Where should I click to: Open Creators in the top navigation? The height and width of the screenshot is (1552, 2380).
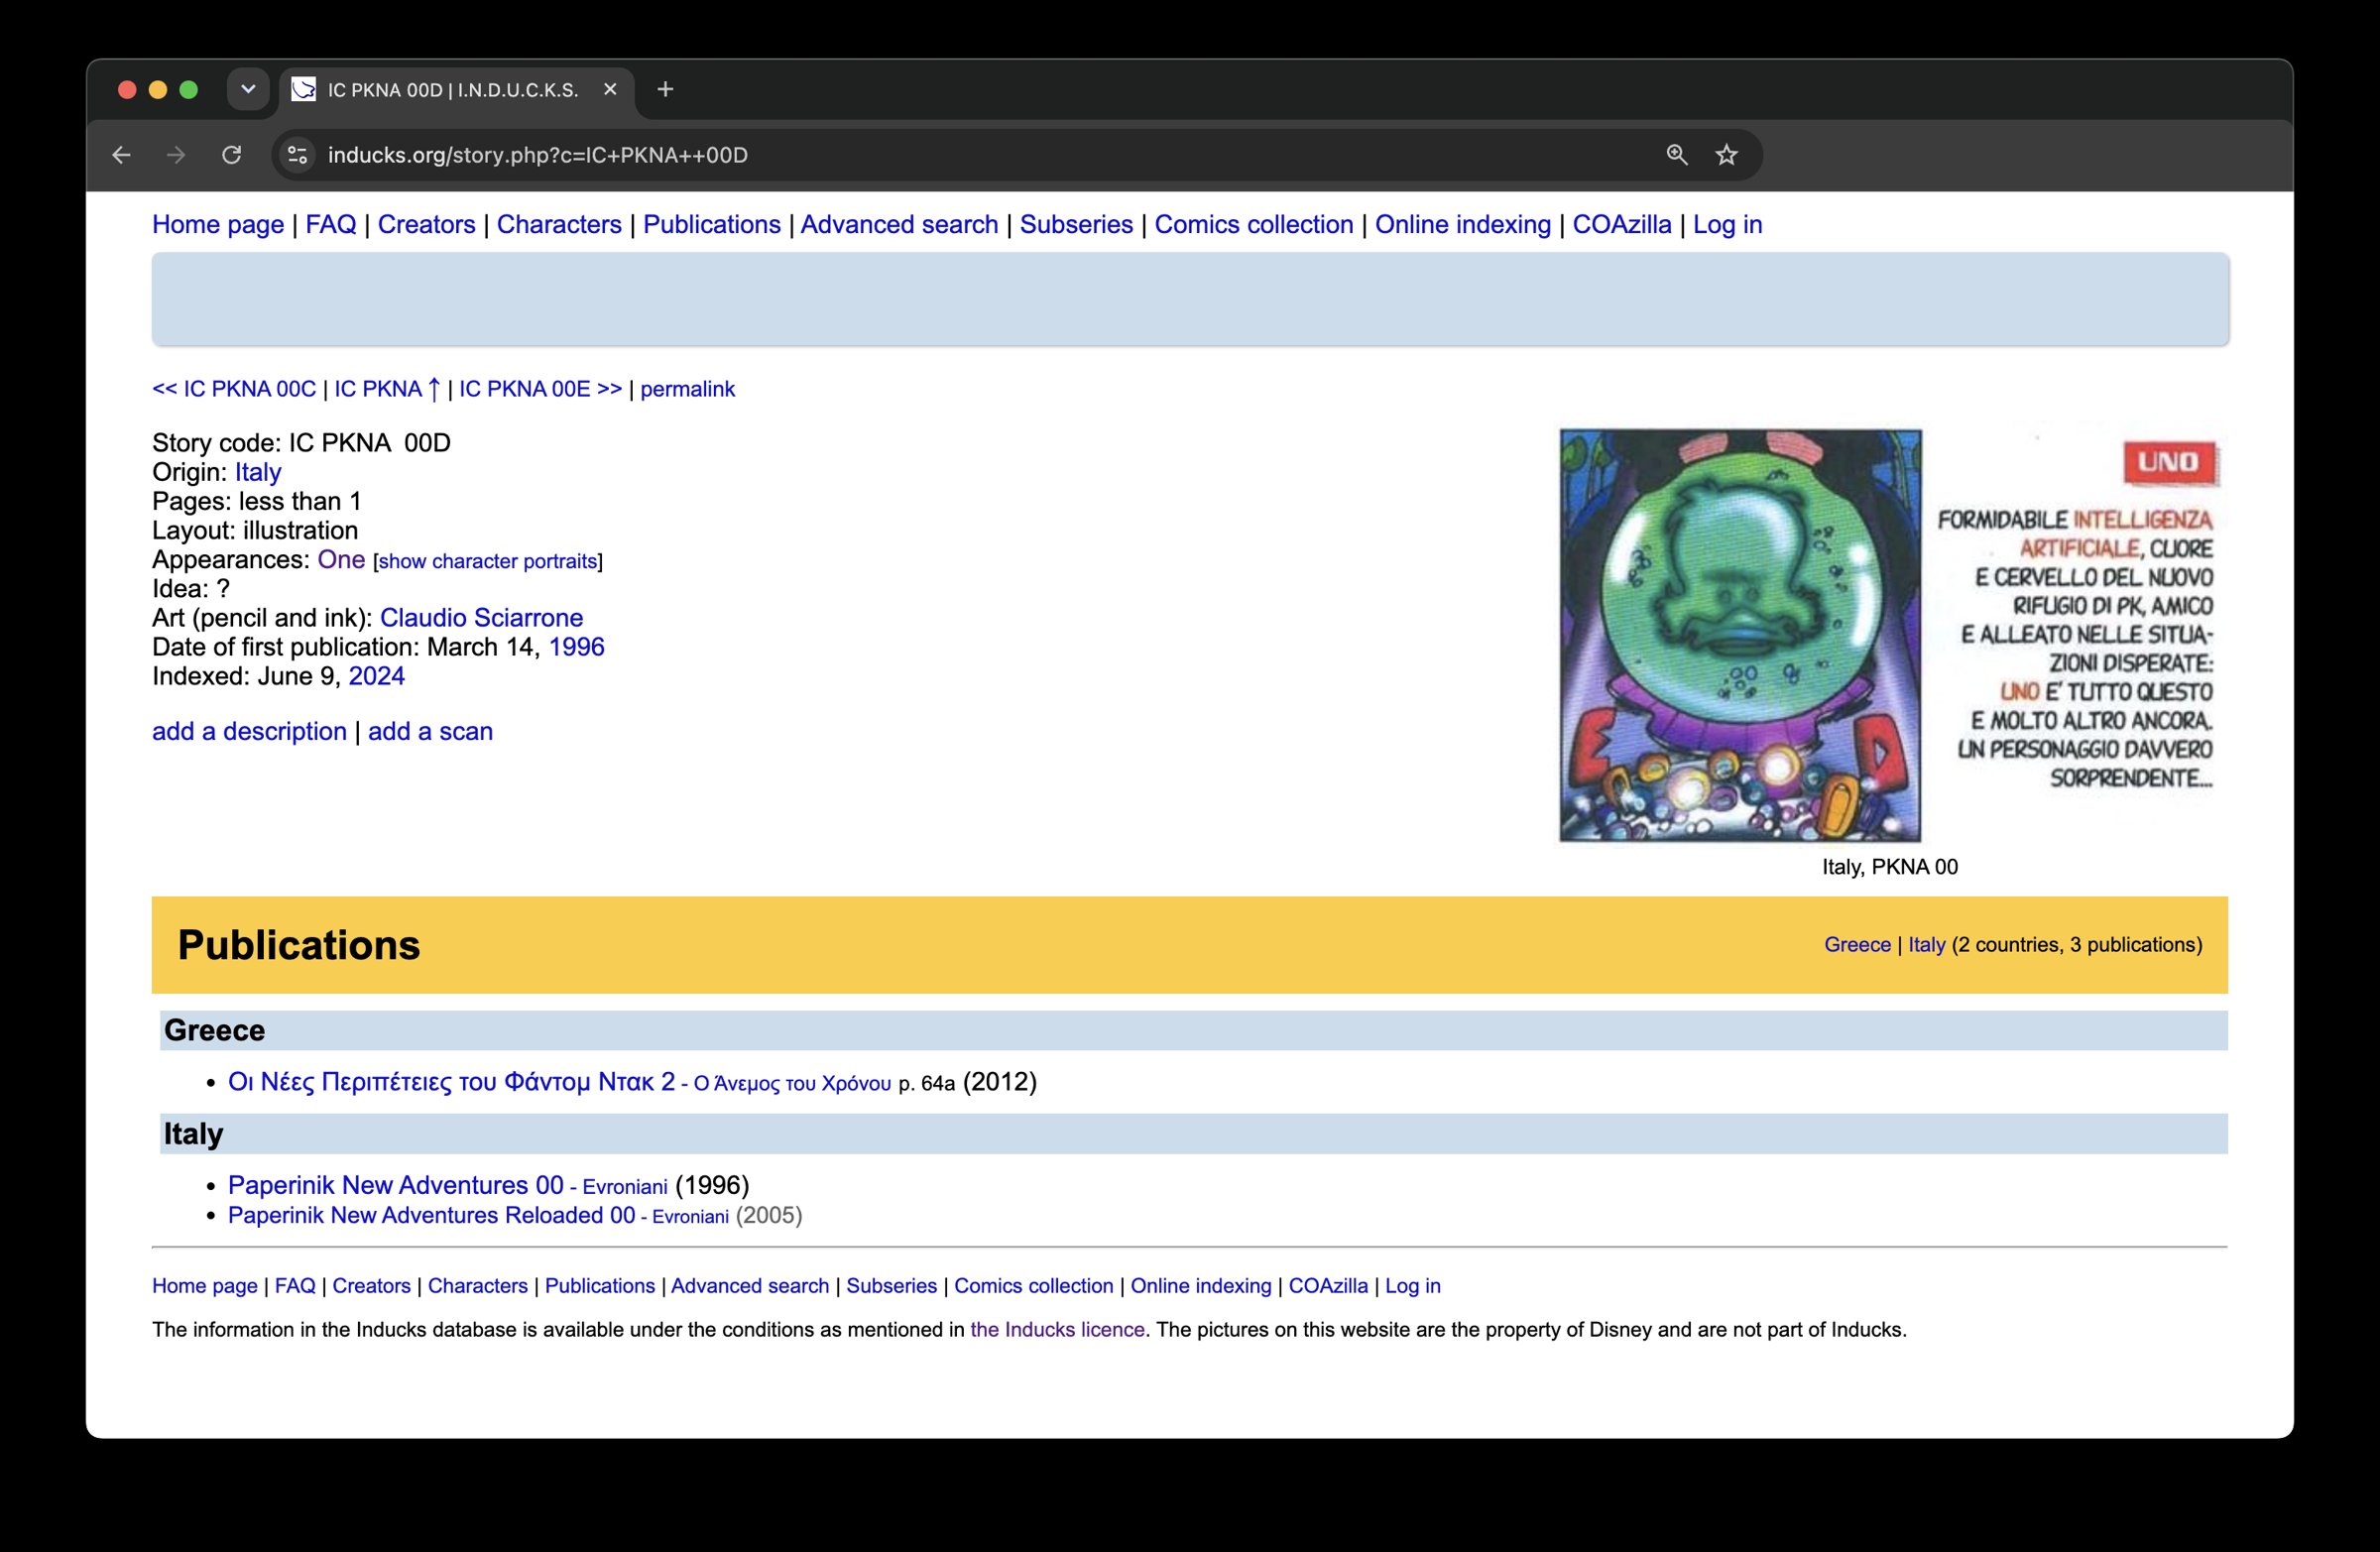(426, 224)
